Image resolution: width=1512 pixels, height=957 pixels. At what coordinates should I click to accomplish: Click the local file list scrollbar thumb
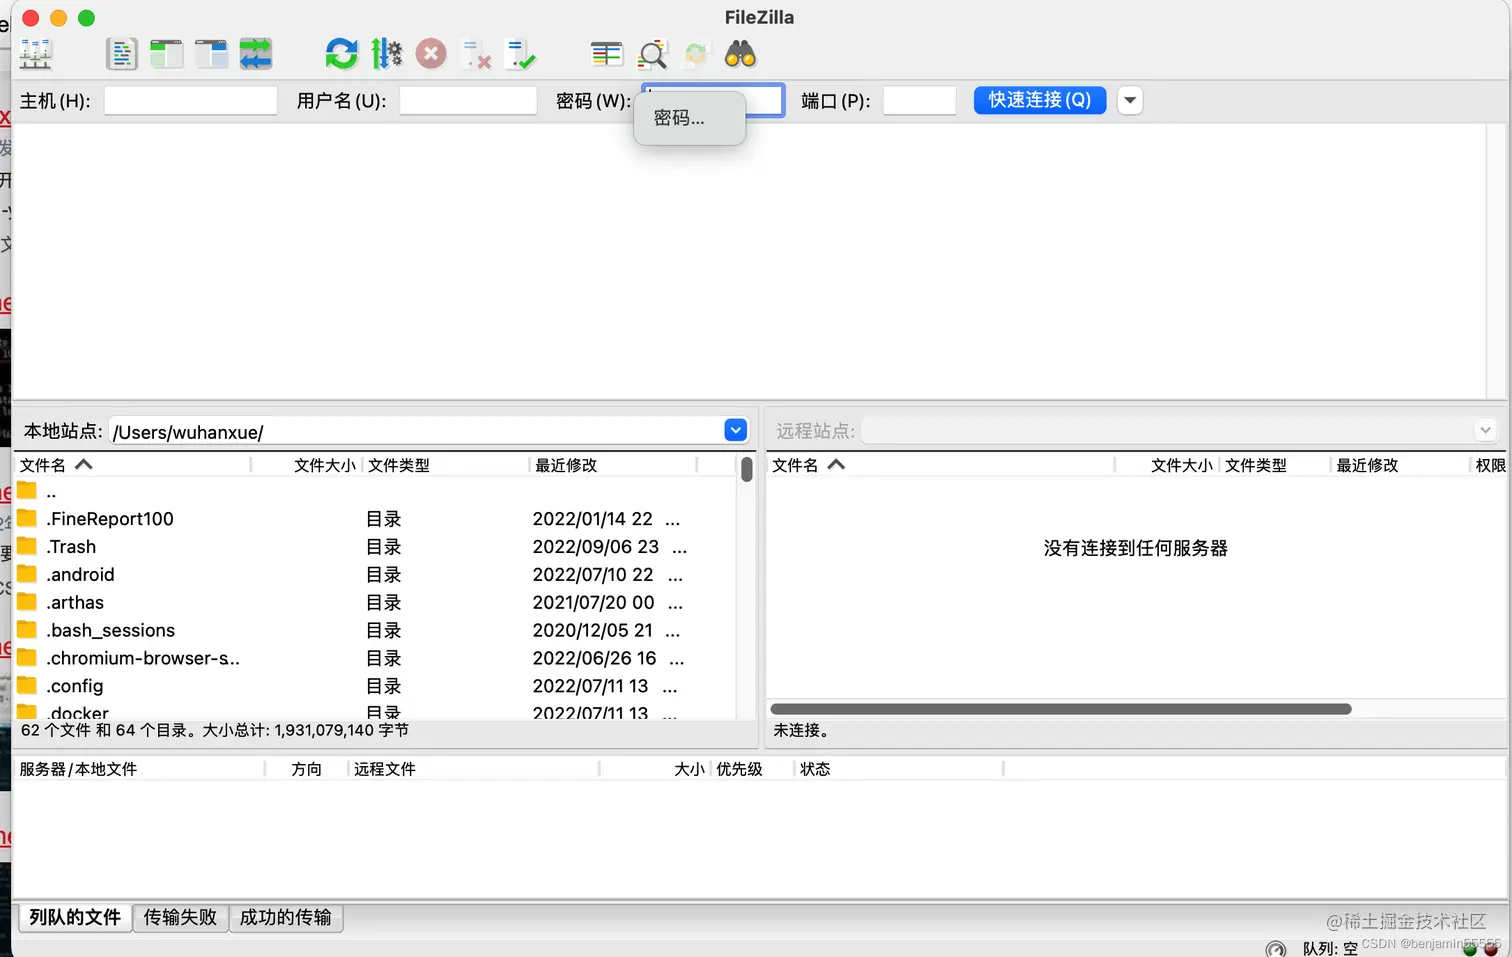746,469
